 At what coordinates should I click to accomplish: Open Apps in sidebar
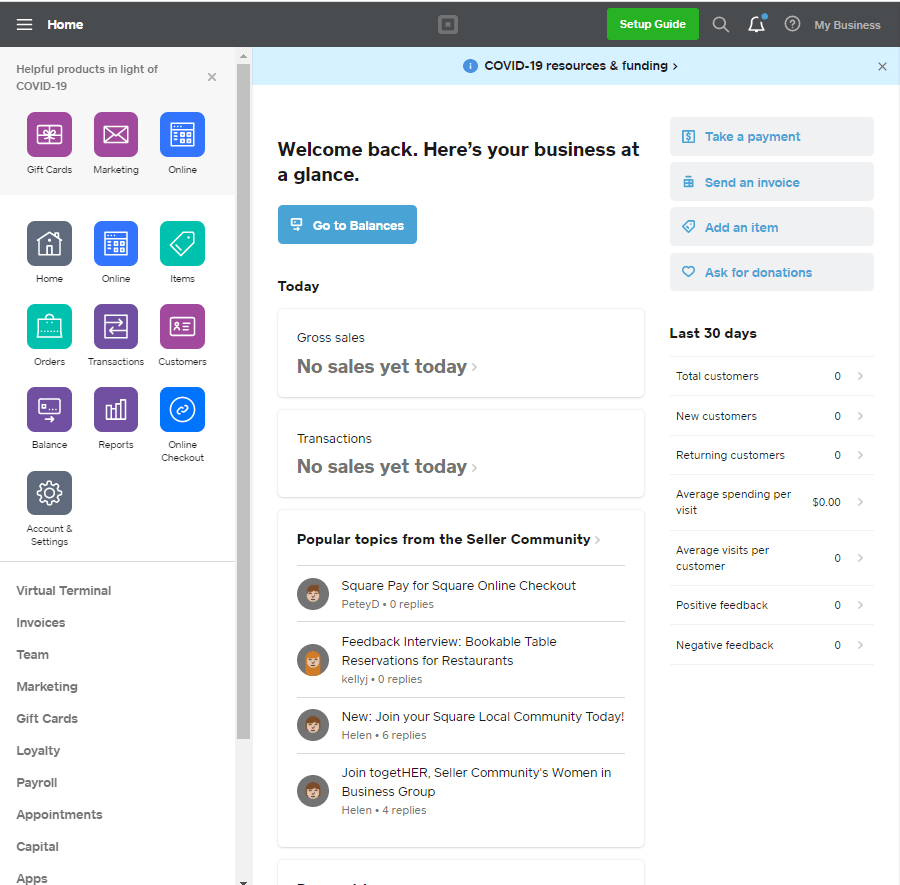pos(32,879)
